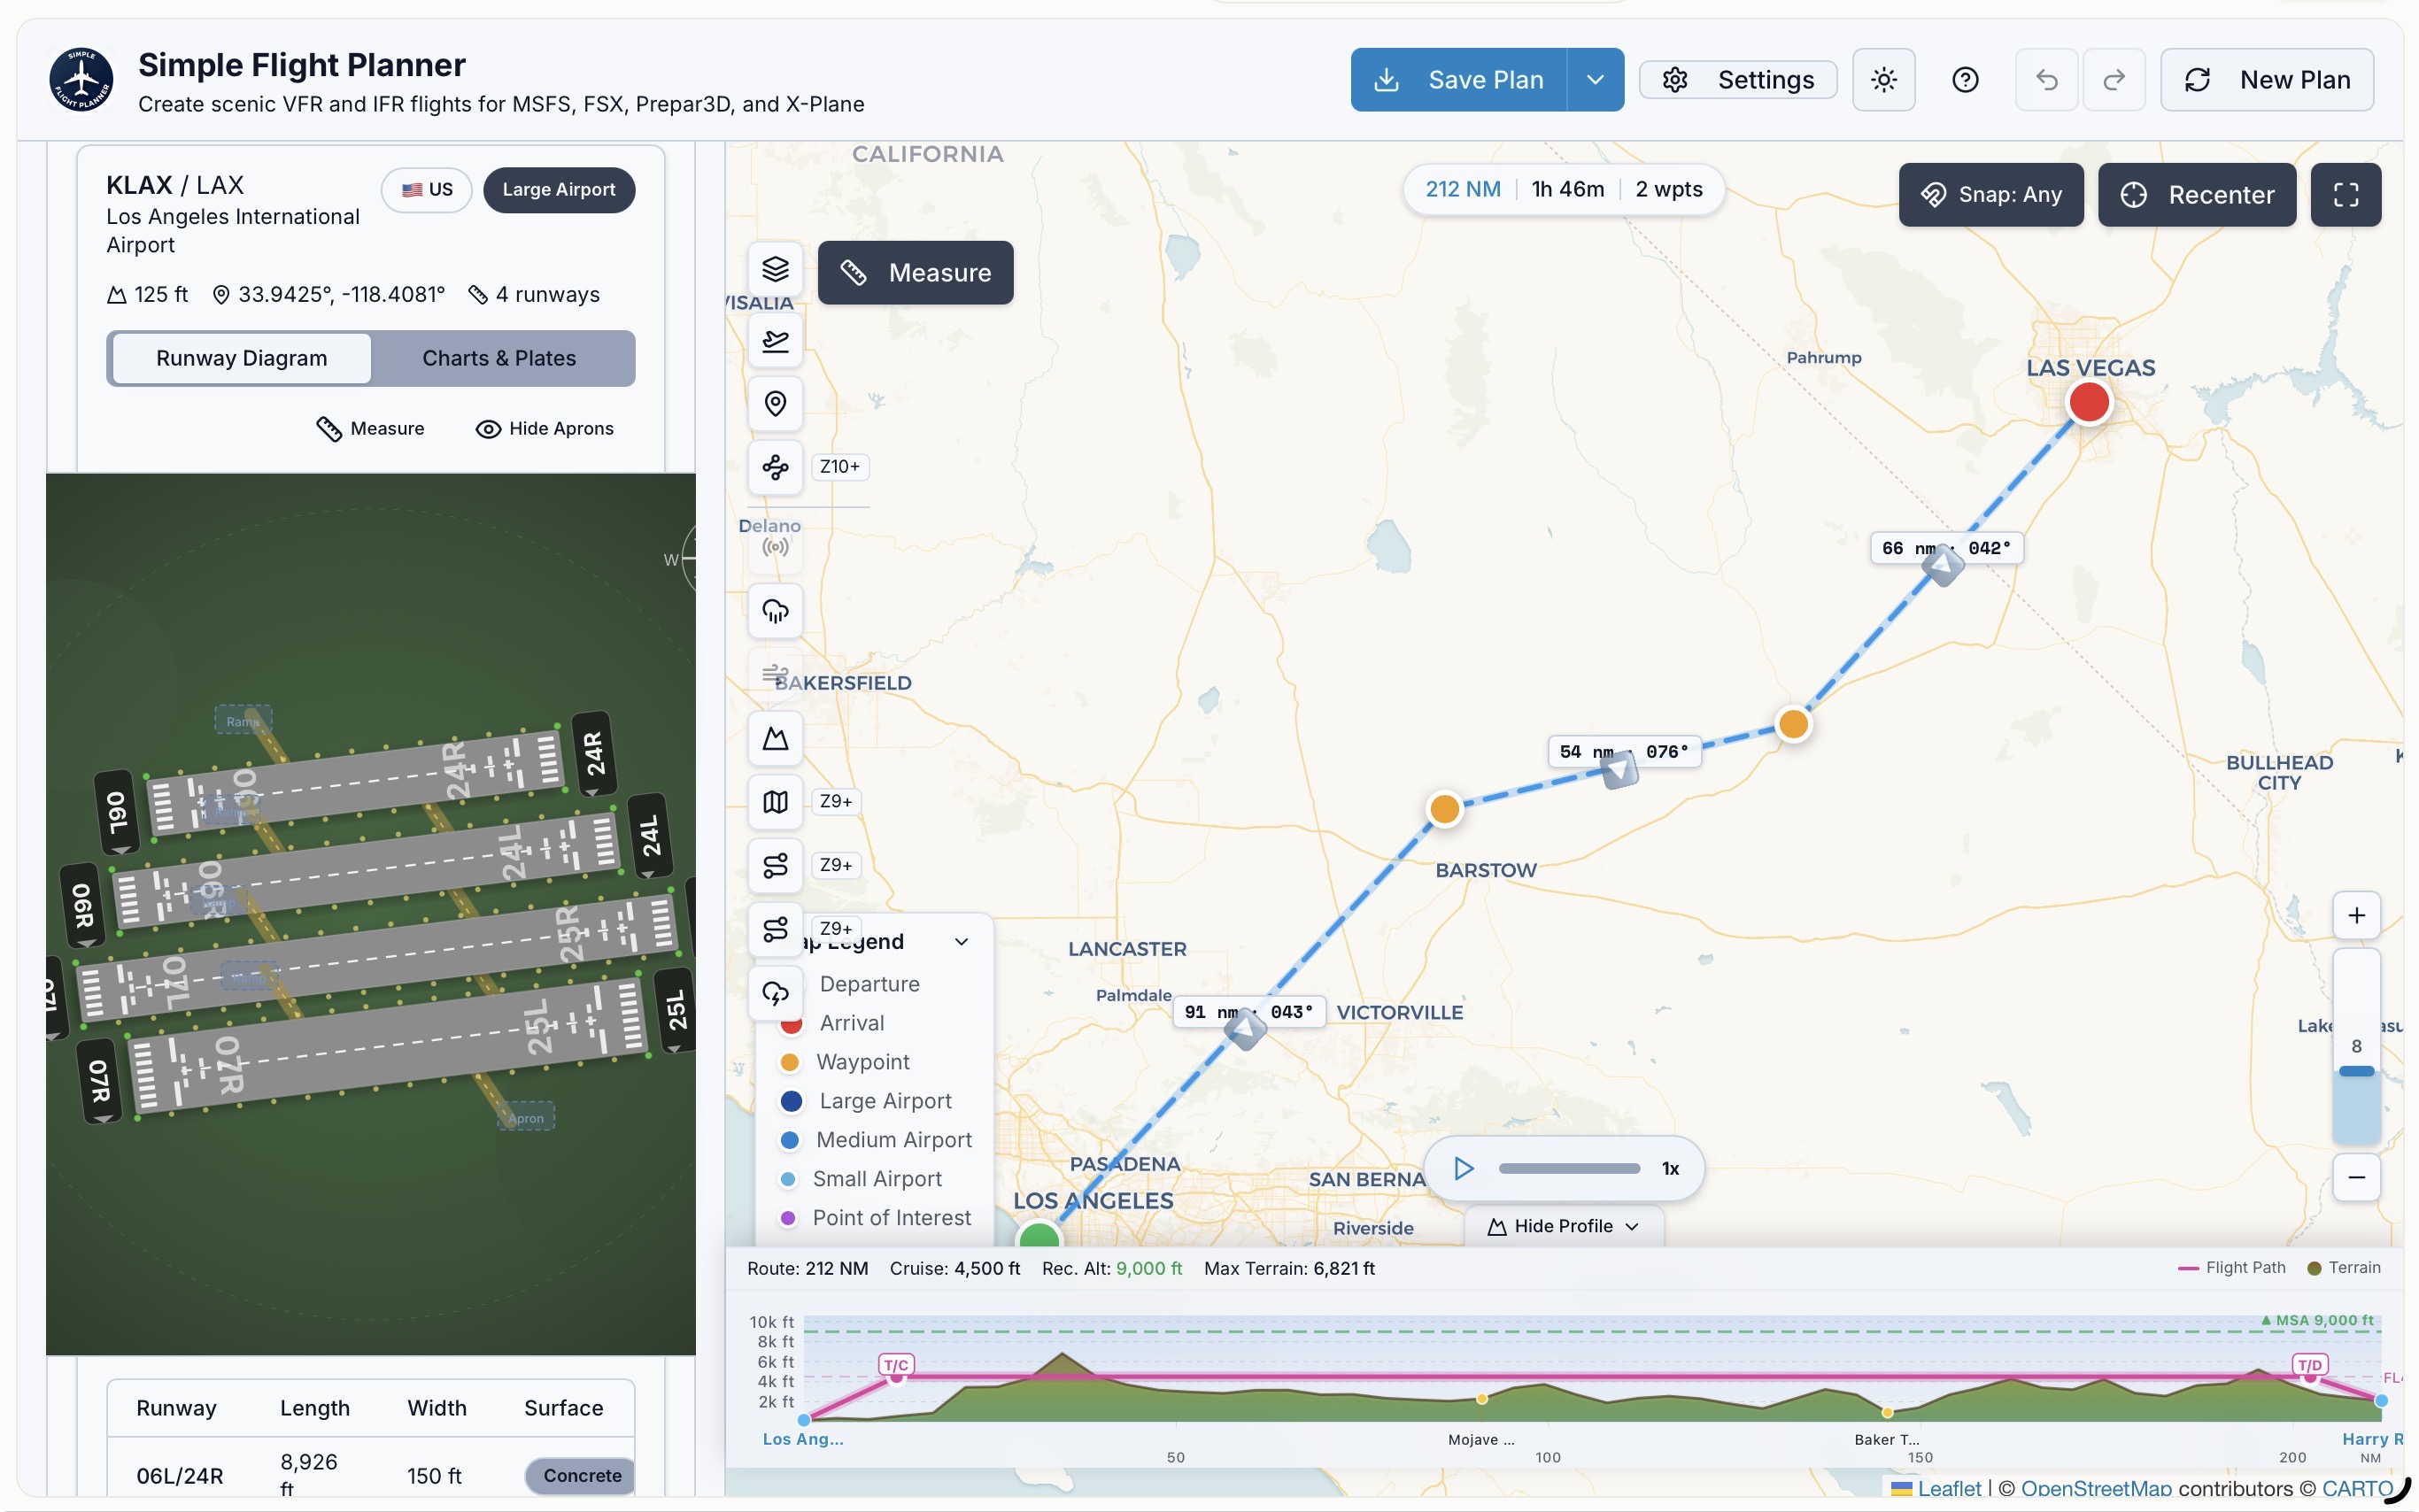The width and height of the screenshot is (2419, 1512).
Task: Click the Las Vegas red arrival marker
Action: (2088, 403)
